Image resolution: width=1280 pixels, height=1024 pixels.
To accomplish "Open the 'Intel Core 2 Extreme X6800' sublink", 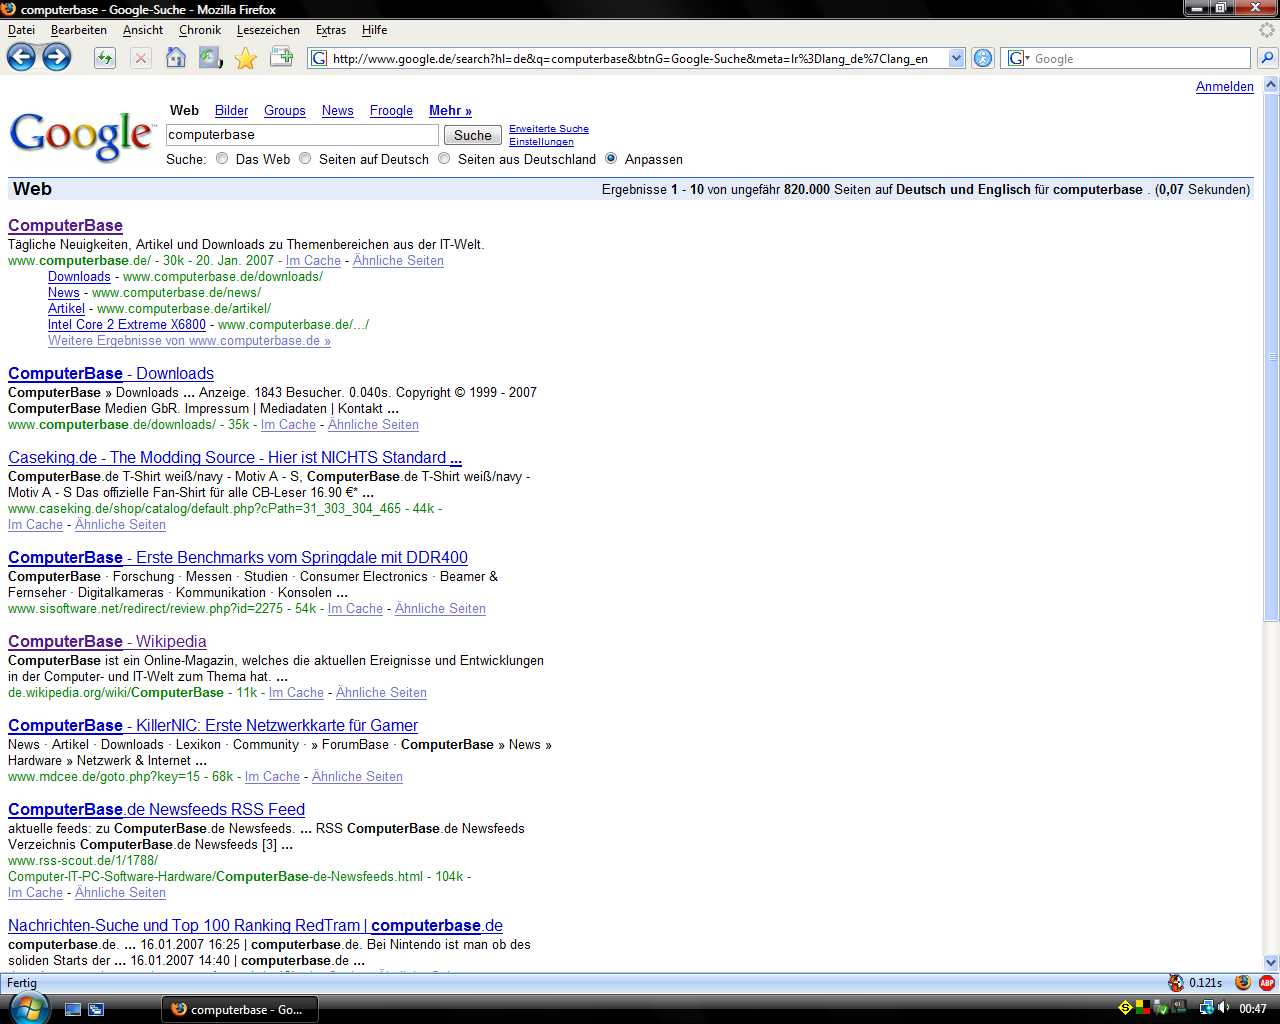I will pos(127,324).
